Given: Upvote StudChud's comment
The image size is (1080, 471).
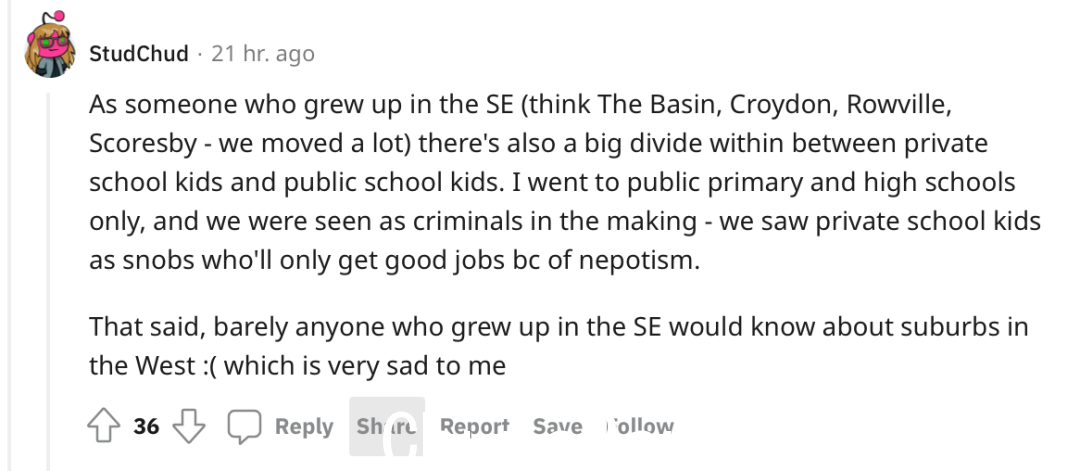Looking at the screenshot, I should point(104,426).
